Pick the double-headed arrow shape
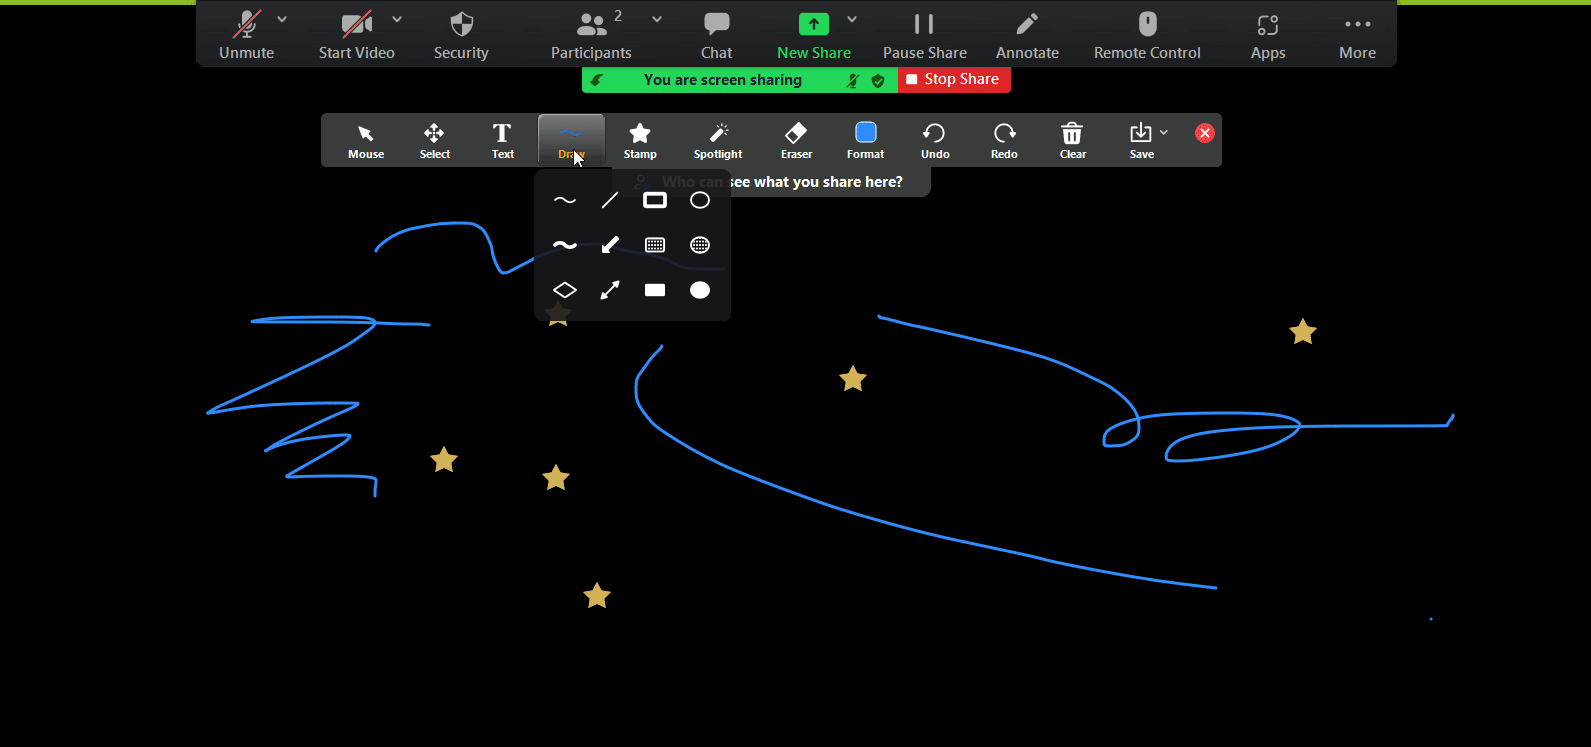 pyautogui.click(x=610, y=290)
